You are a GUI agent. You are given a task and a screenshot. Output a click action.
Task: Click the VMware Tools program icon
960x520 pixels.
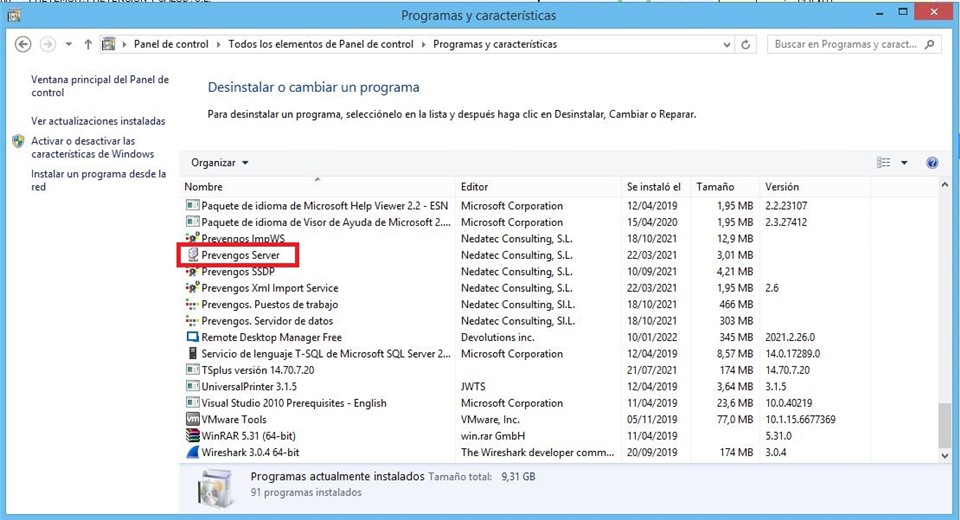click(193, 420)
